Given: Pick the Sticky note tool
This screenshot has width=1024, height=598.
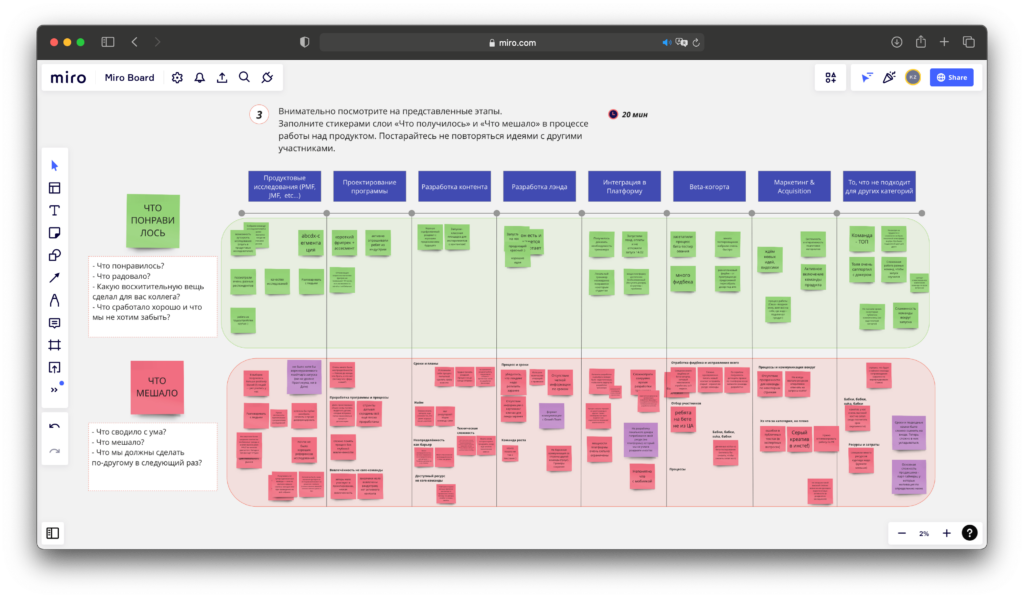Looking at the screenshot, I should pyautogui.click(x=54, y=232).
